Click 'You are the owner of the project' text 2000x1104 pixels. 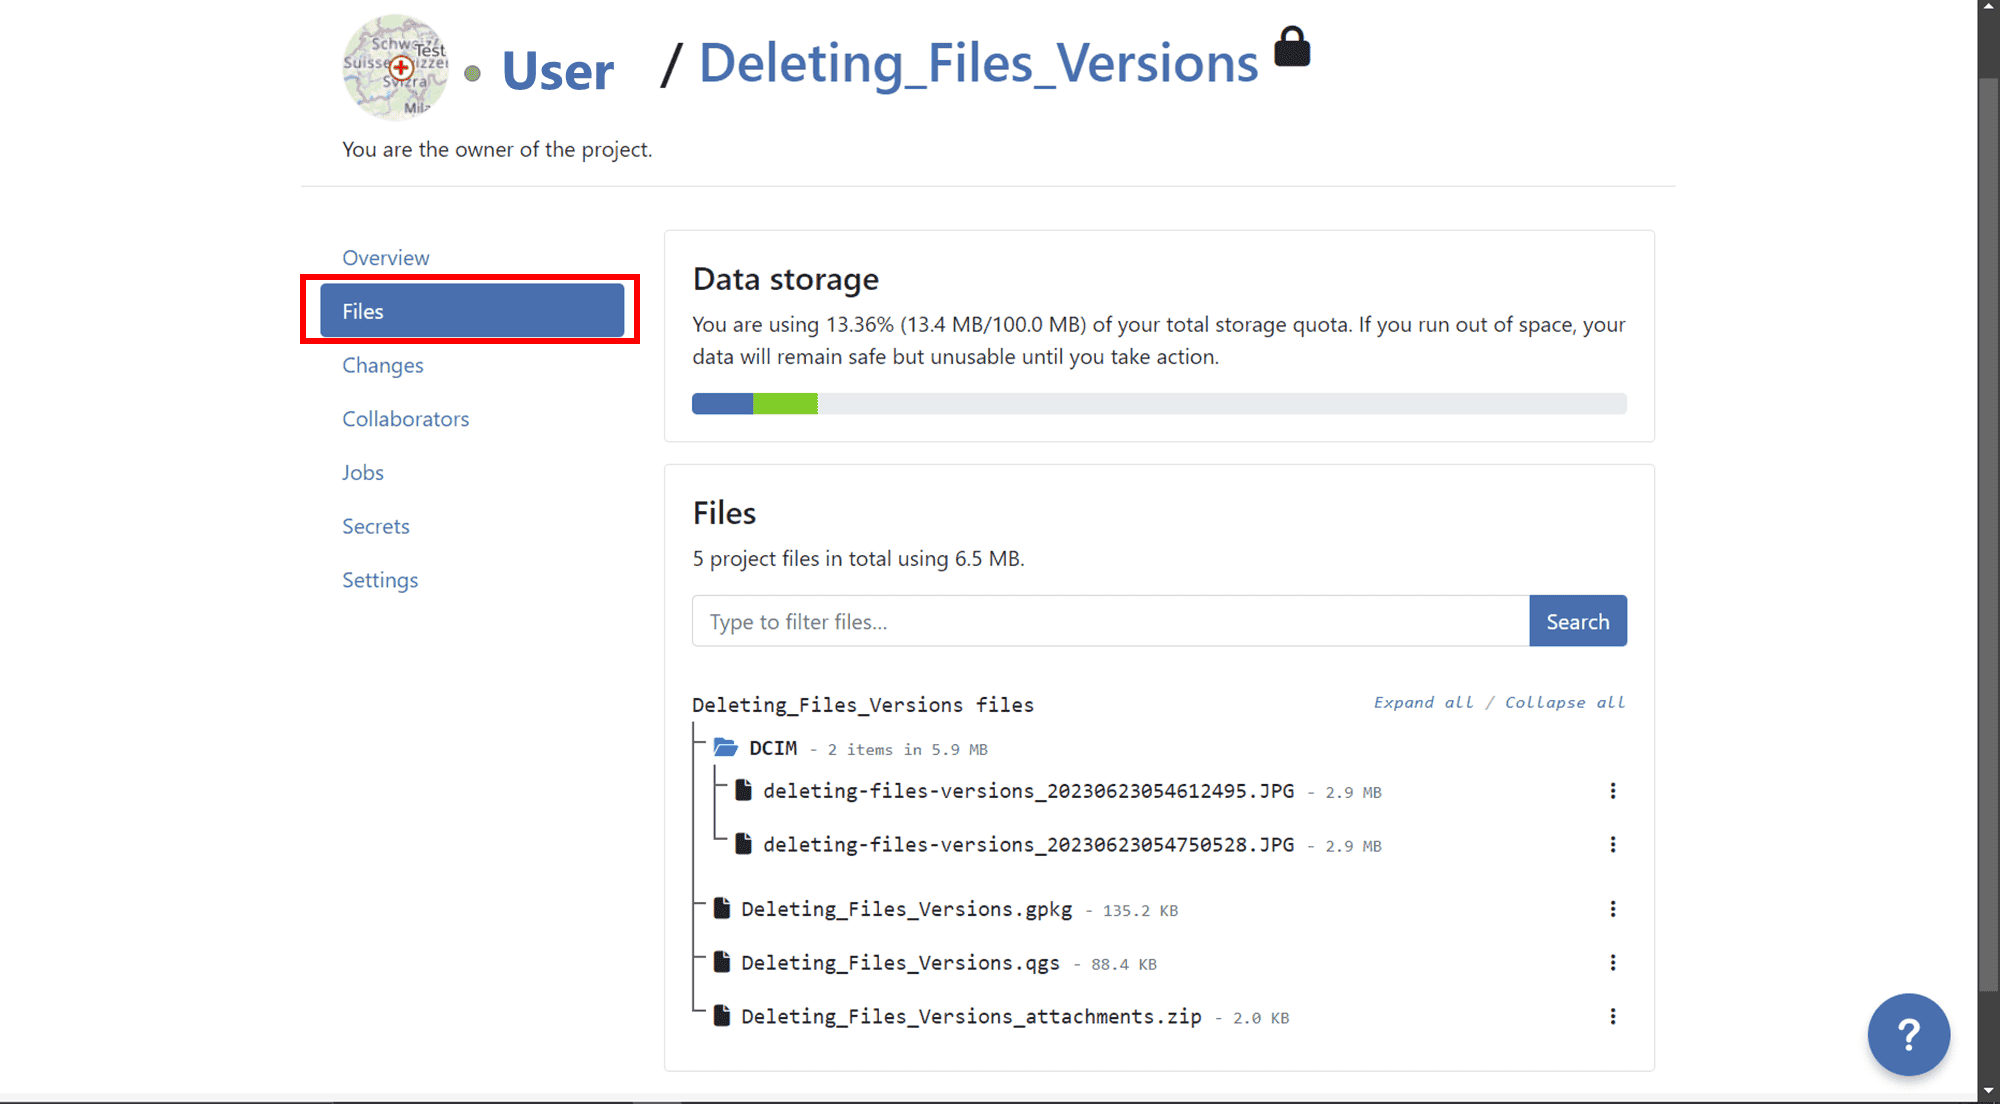(x=497, y=149)
